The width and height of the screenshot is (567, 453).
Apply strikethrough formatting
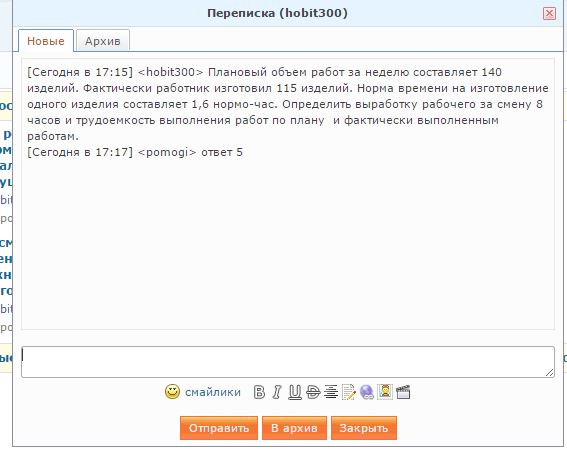tap(313, 392)
